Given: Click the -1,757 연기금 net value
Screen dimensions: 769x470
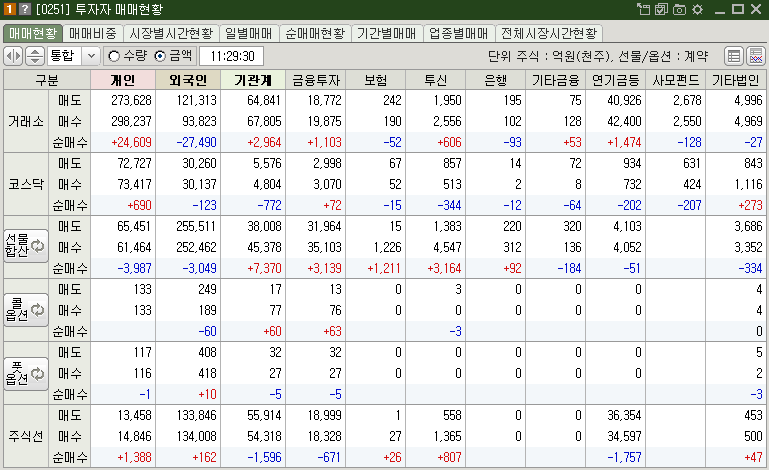Looking at the screenshot, I should tap(624, 458).
